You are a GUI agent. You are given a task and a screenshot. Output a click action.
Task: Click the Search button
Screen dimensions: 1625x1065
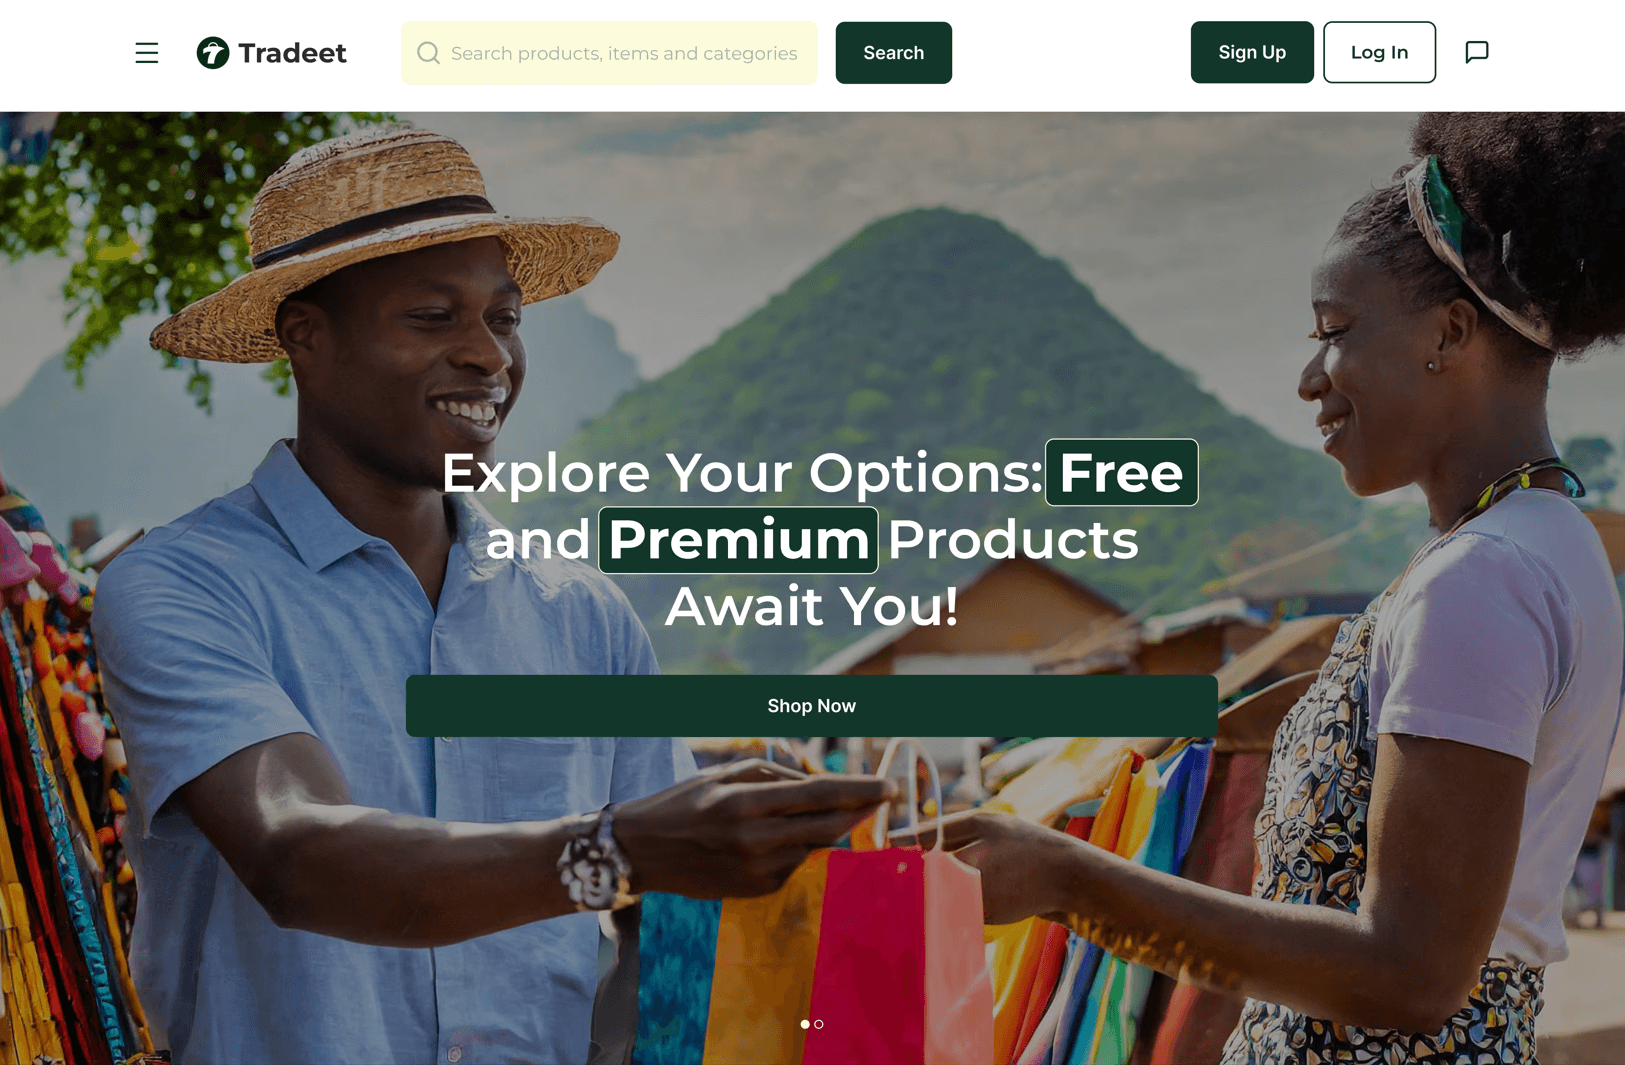coord(893,53)
